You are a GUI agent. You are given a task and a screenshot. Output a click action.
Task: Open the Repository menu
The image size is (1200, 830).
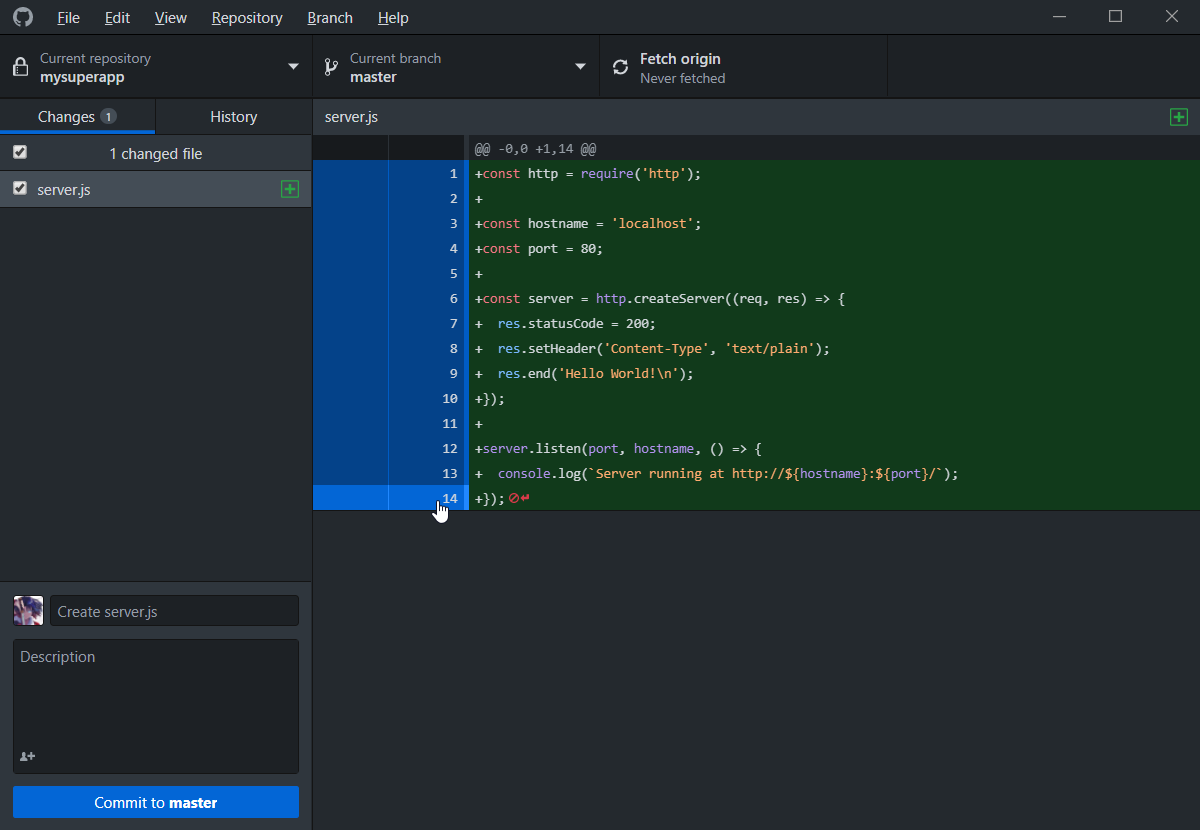(247, 18)
